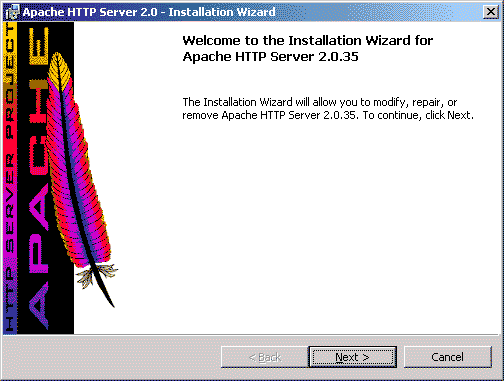Viewport: 504px width, 381px height.
Task: Close the Installation Wizard window
Action: point(491,12)
